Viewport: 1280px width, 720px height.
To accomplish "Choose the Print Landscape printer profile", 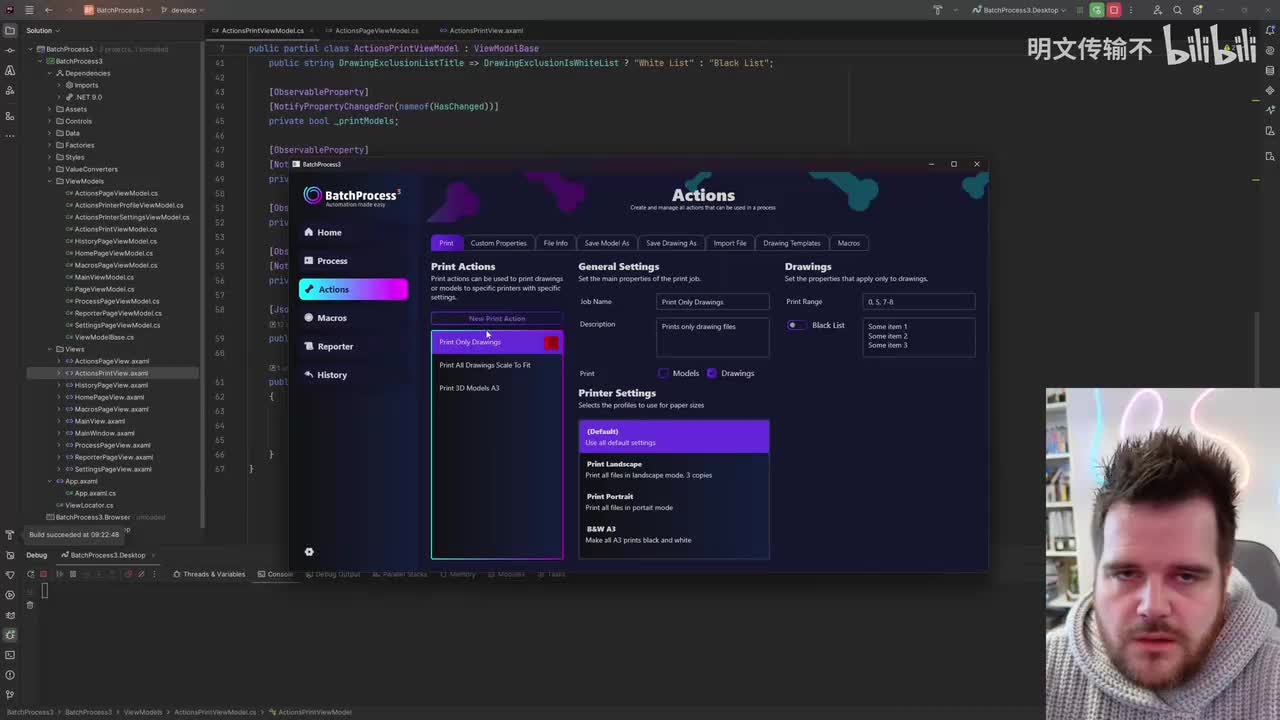I will [674, 469].
